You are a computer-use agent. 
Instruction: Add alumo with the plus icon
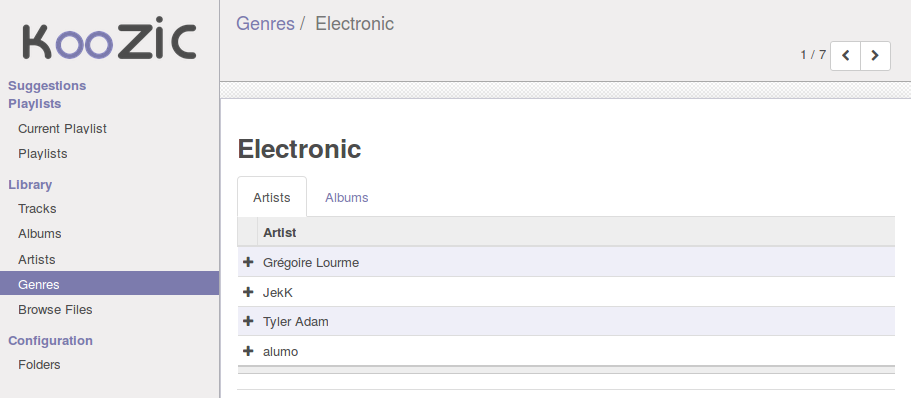(x=248, y=351)
